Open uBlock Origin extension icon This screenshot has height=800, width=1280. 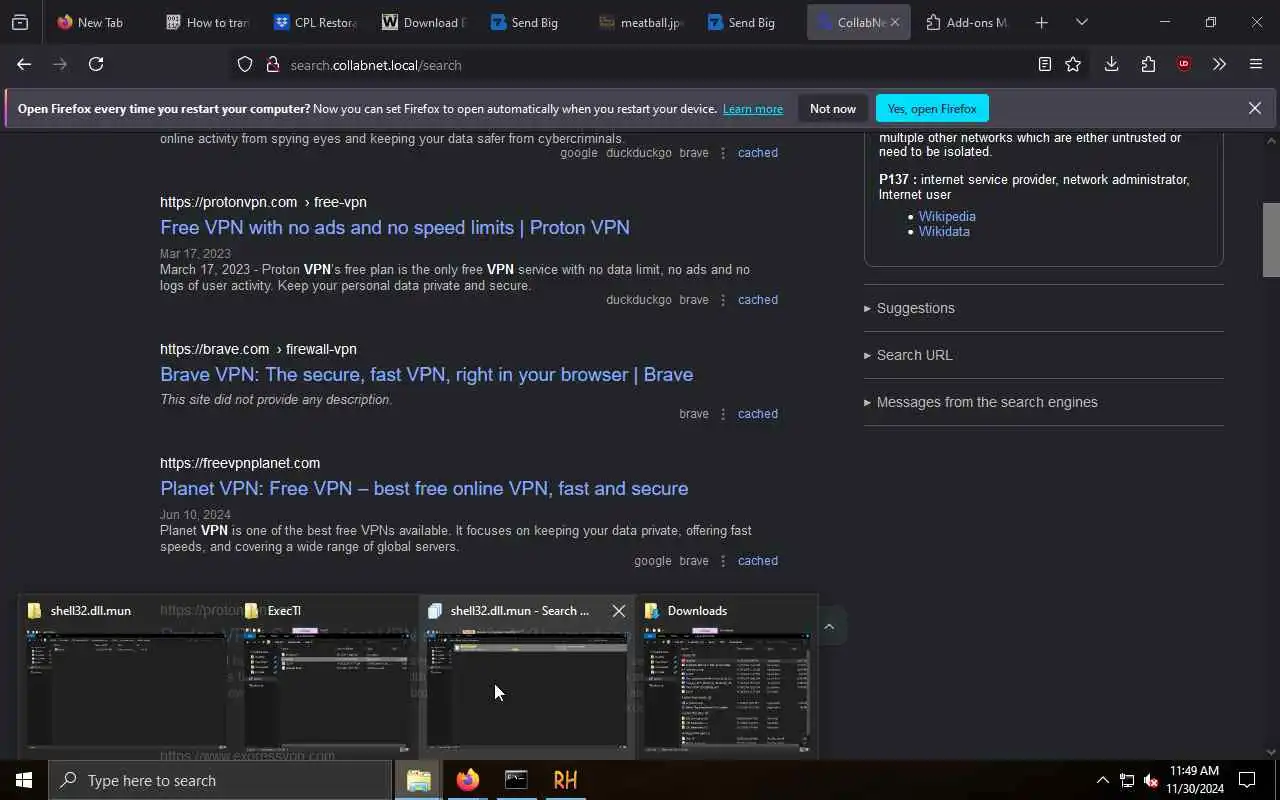coord(1184,64)
